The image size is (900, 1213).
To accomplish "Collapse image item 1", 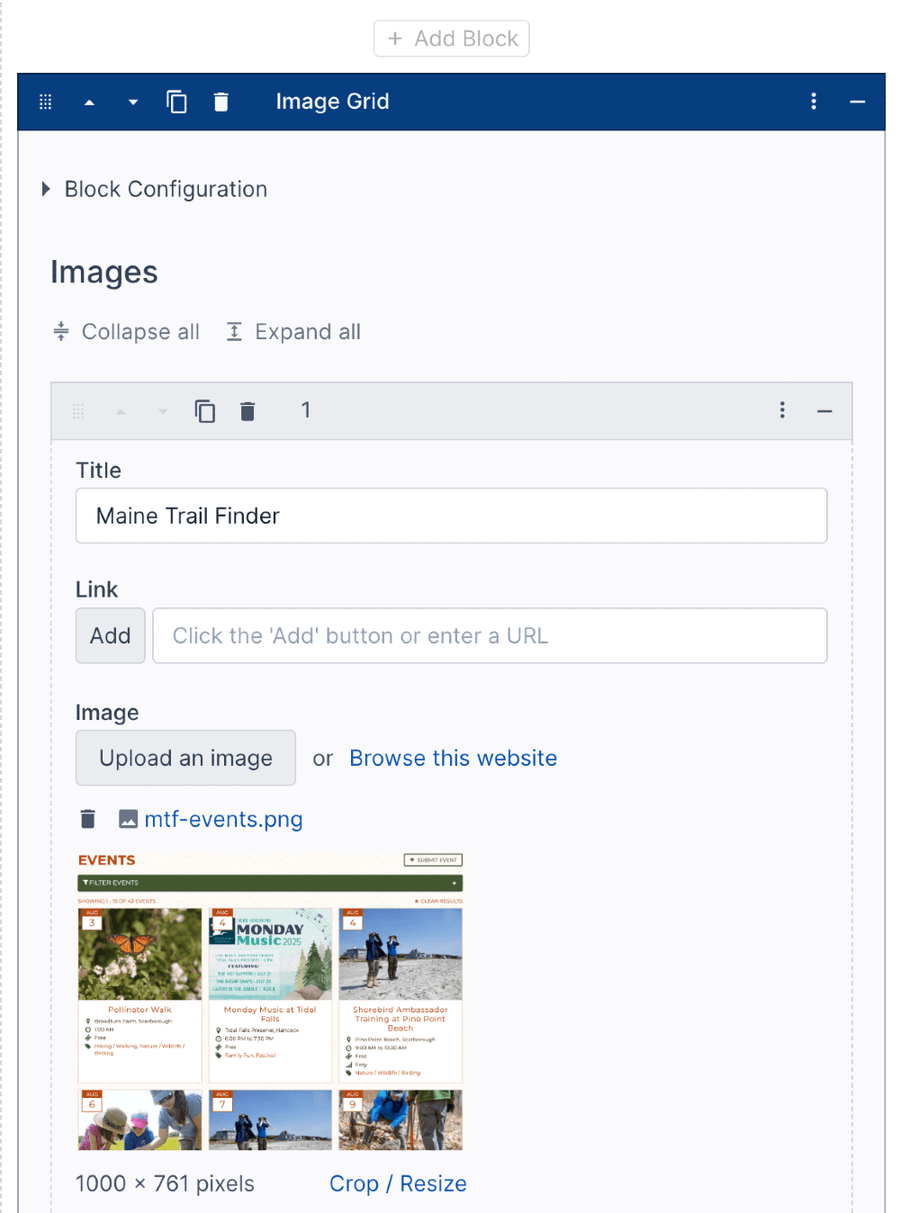I will click(x=827, y=410).
